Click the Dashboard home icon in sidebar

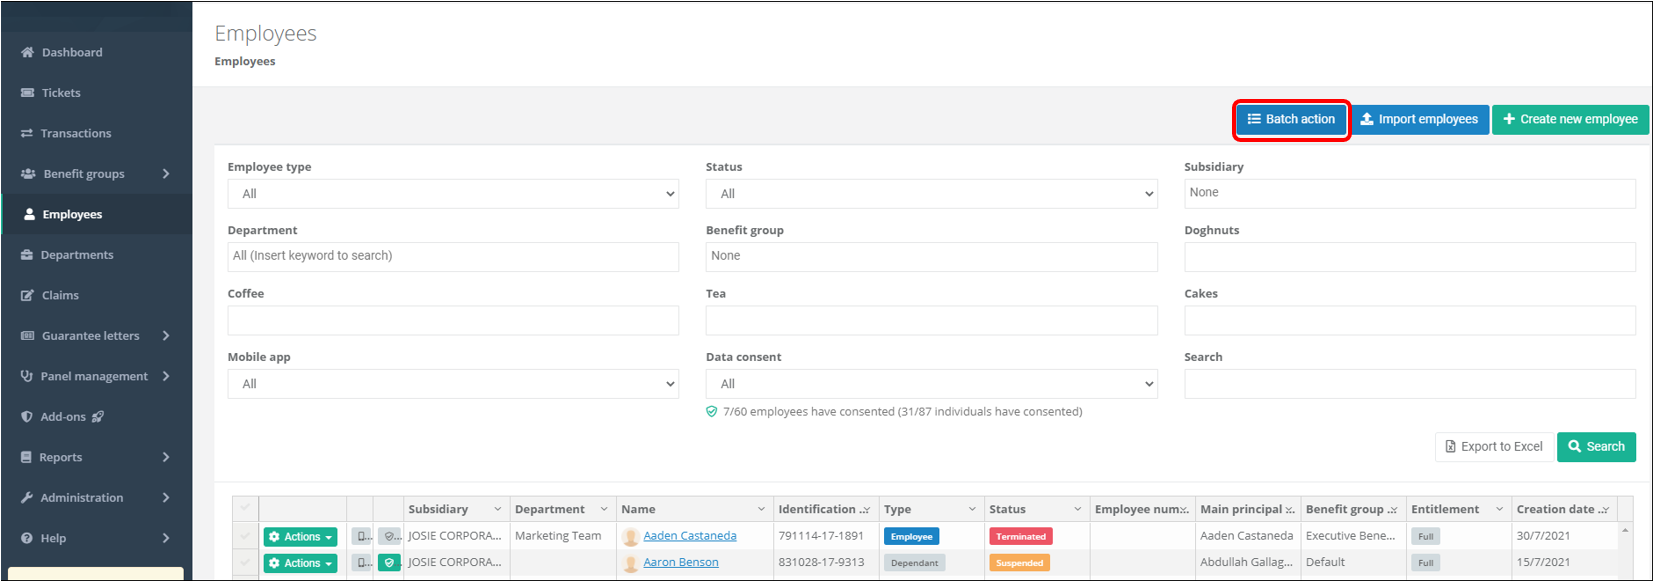point(27,52)
